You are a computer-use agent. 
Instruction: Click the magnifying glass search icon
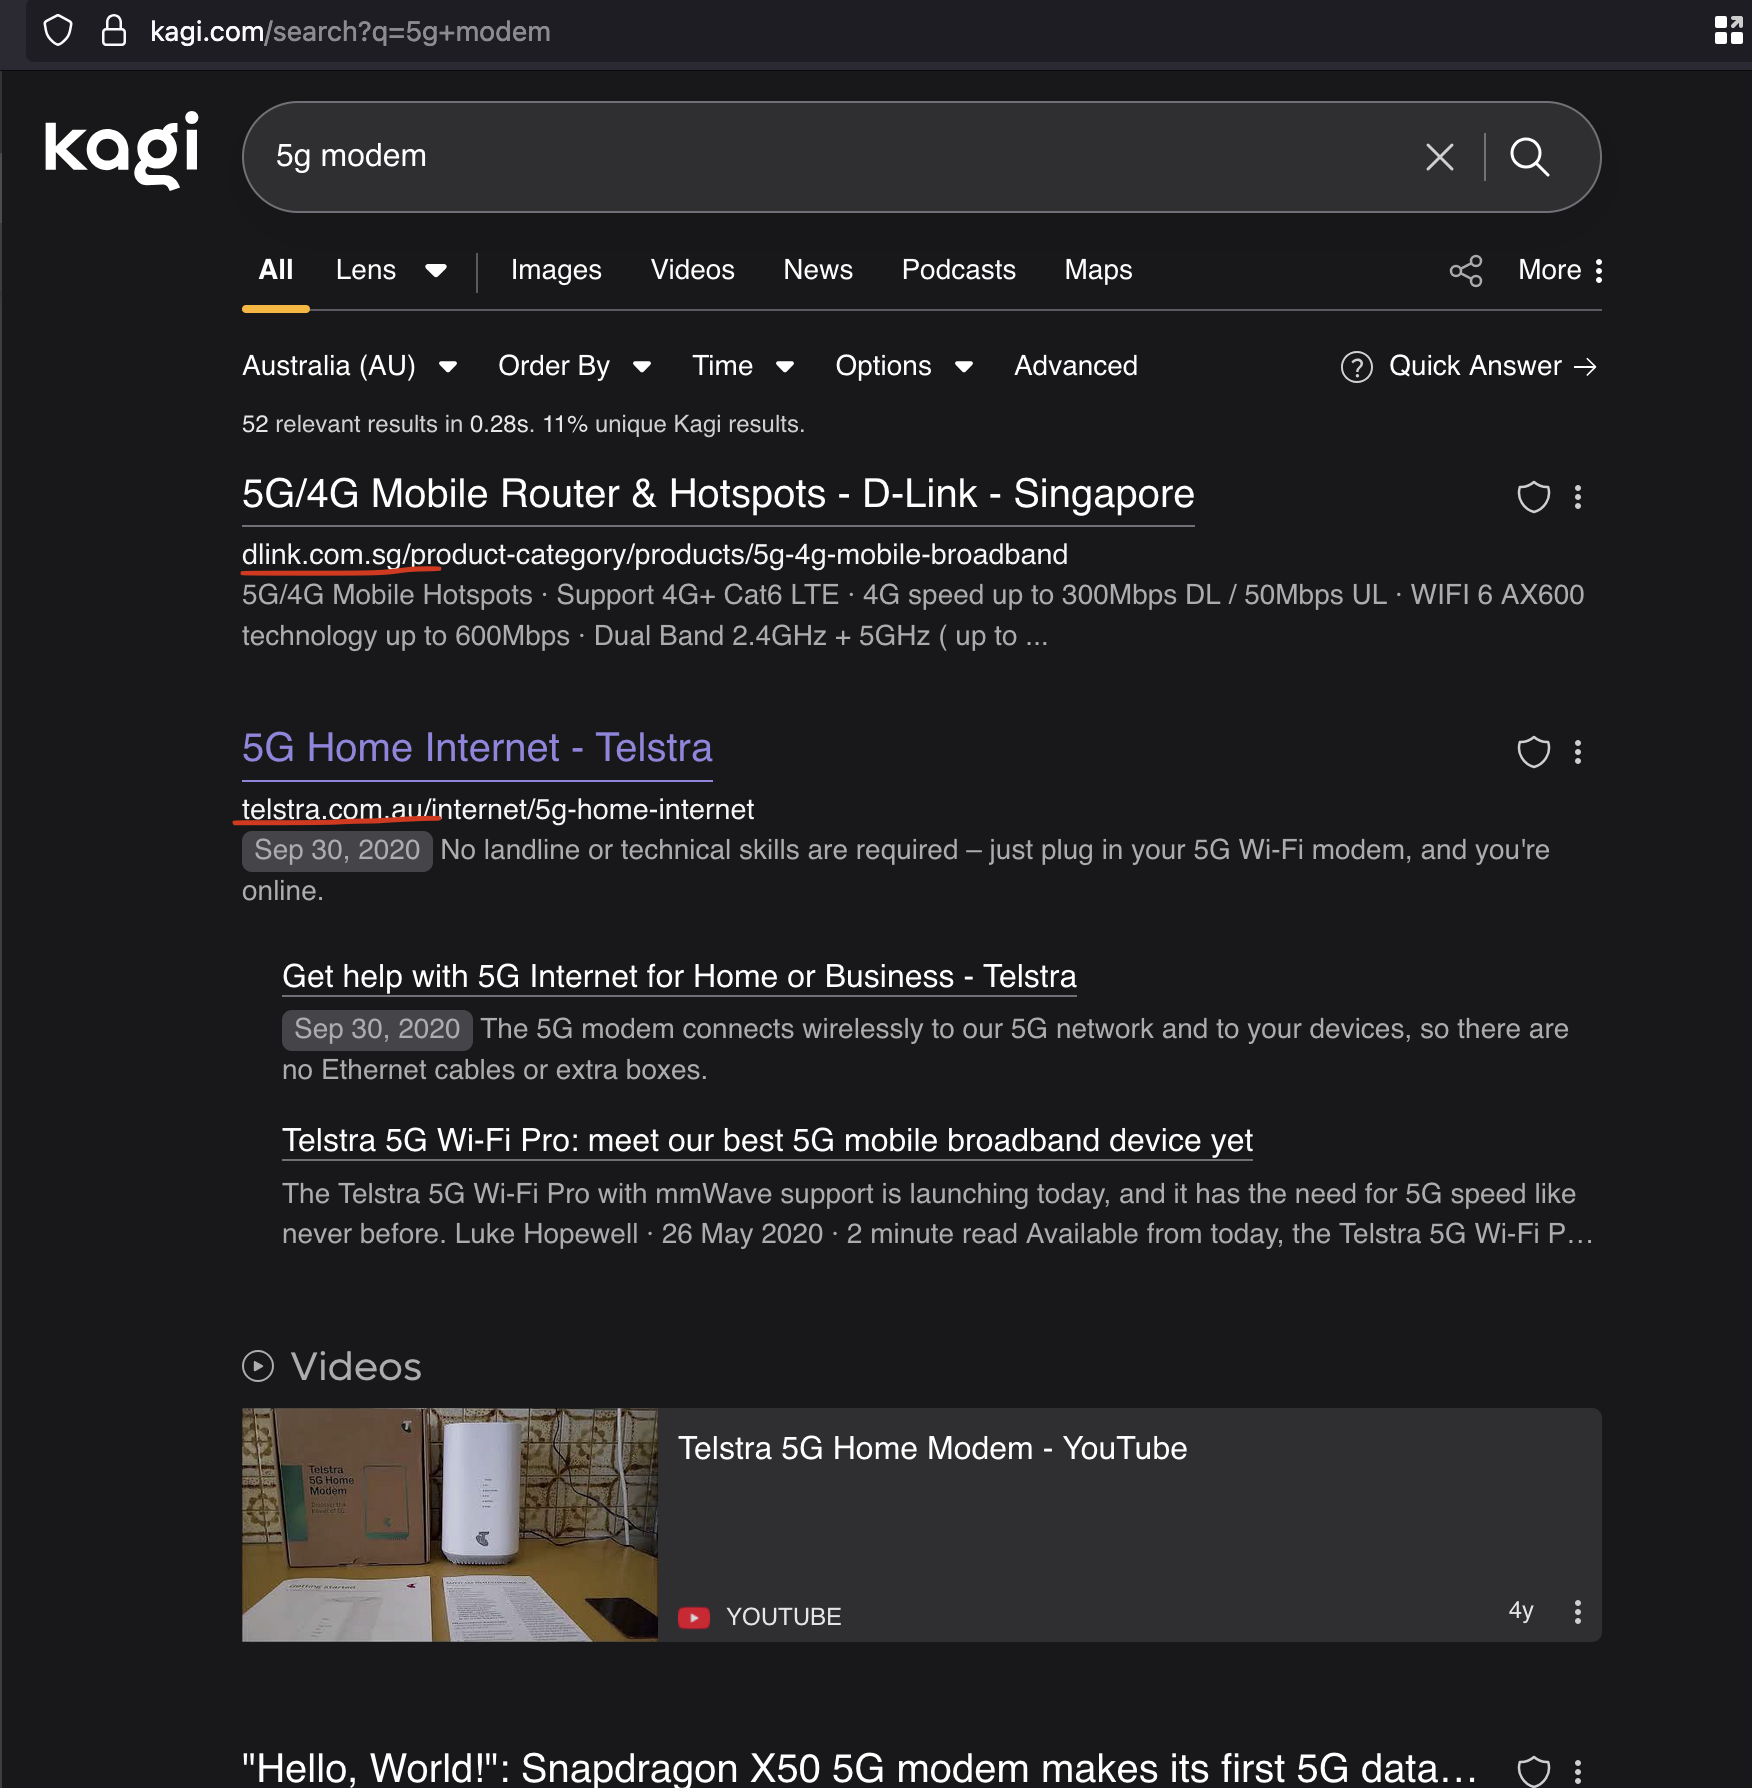(x=1529, y=157)
